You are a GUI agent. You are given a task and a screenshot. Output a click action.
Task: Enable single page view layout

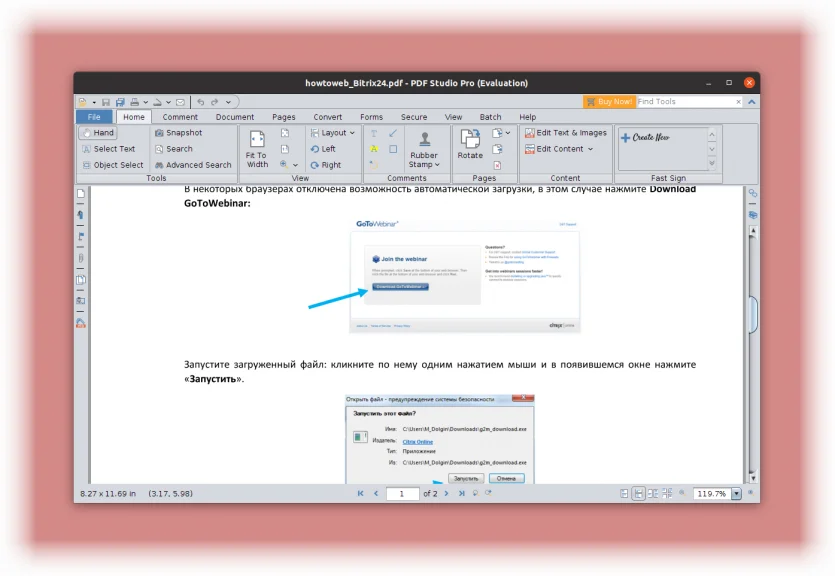tap(624, 493)
